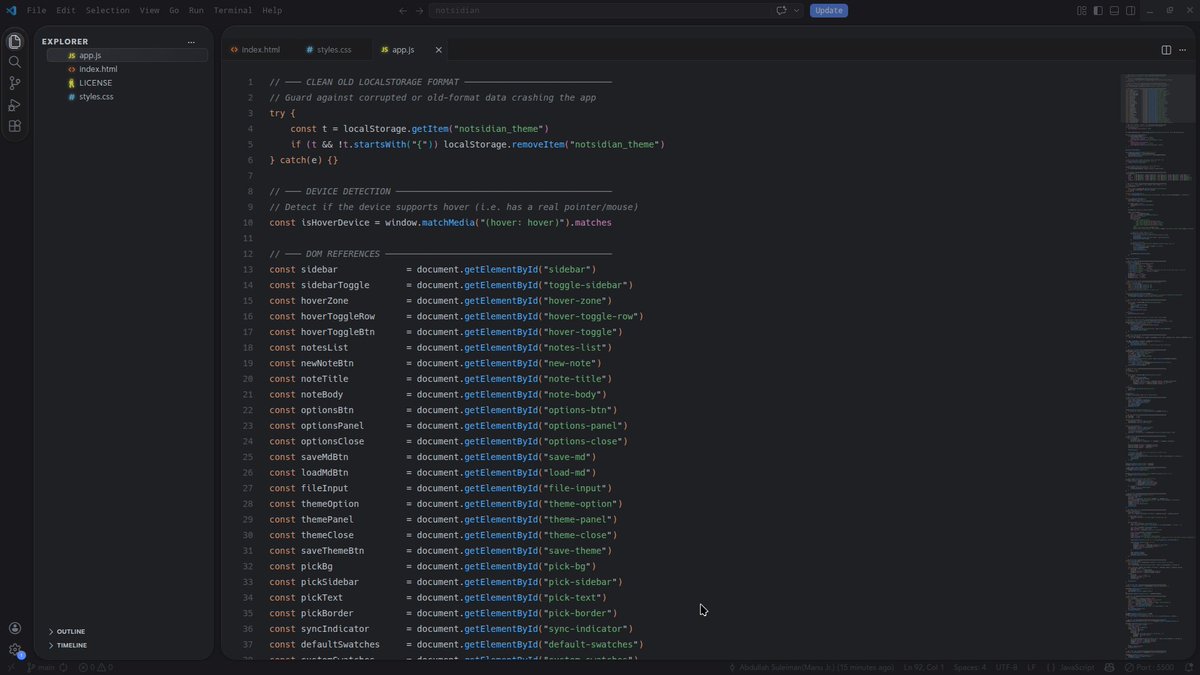1200x675 pixels.
Task: Click the Spaces: 4 indentation setting
Action: (x=969, y=667)
